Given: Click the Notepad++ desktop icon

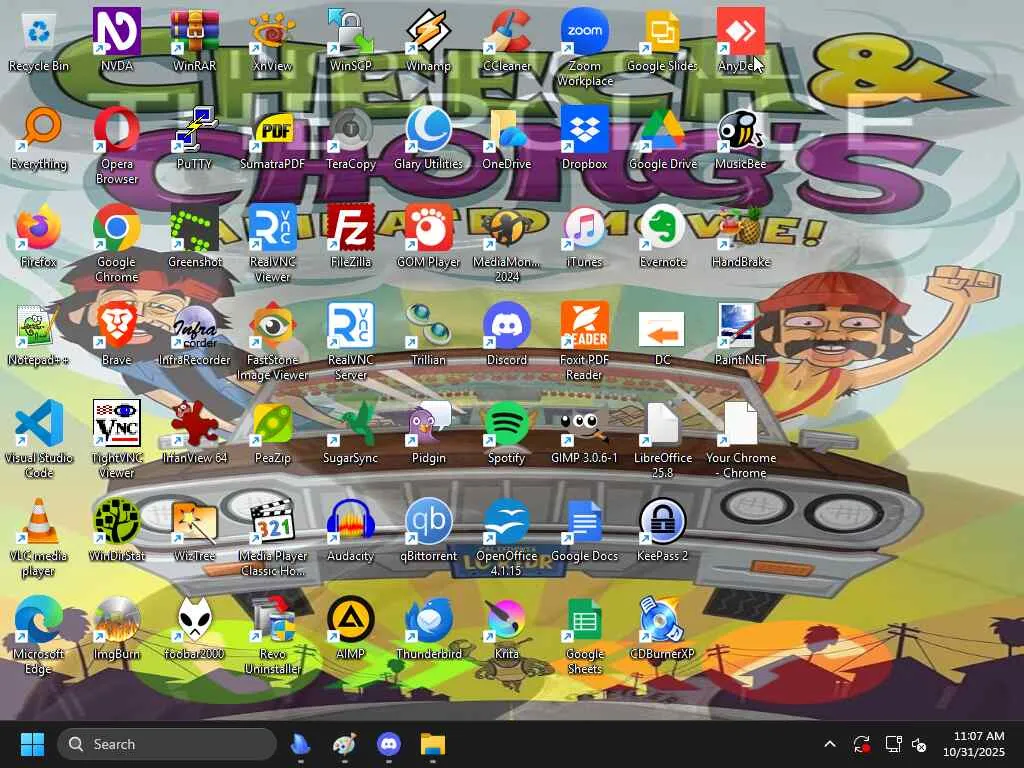Looking at the screenshot, I should [x=39, y=325].
